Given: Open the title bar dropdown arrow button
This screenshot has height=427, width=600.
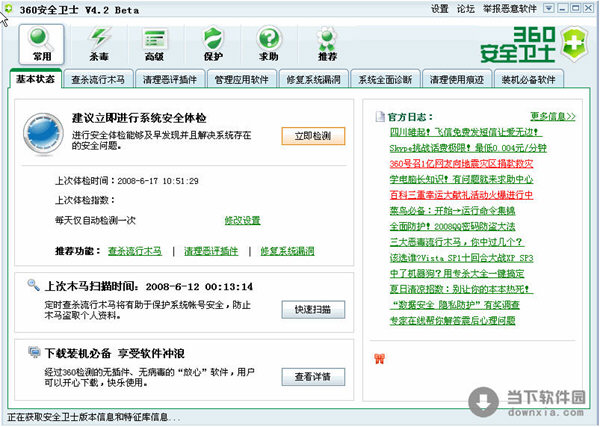Looking at the screenshot, I should pyautogui.click(x=549, y=8).
